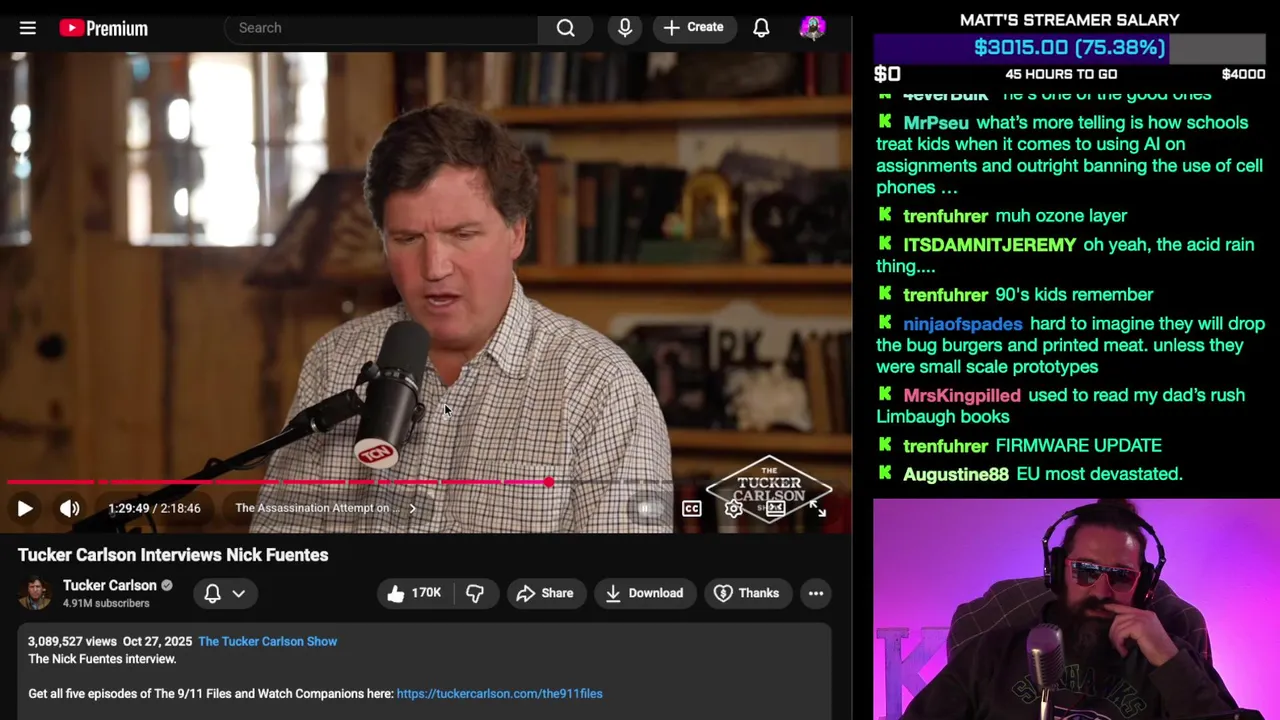
Task: Click the Download button
Action: (645, 593)
